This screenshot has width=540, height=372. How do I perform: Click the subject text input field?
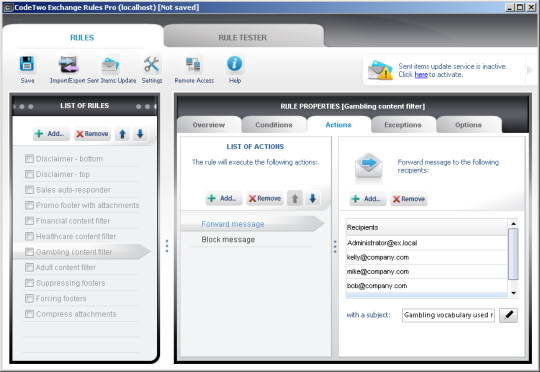(x=448, y=315)
